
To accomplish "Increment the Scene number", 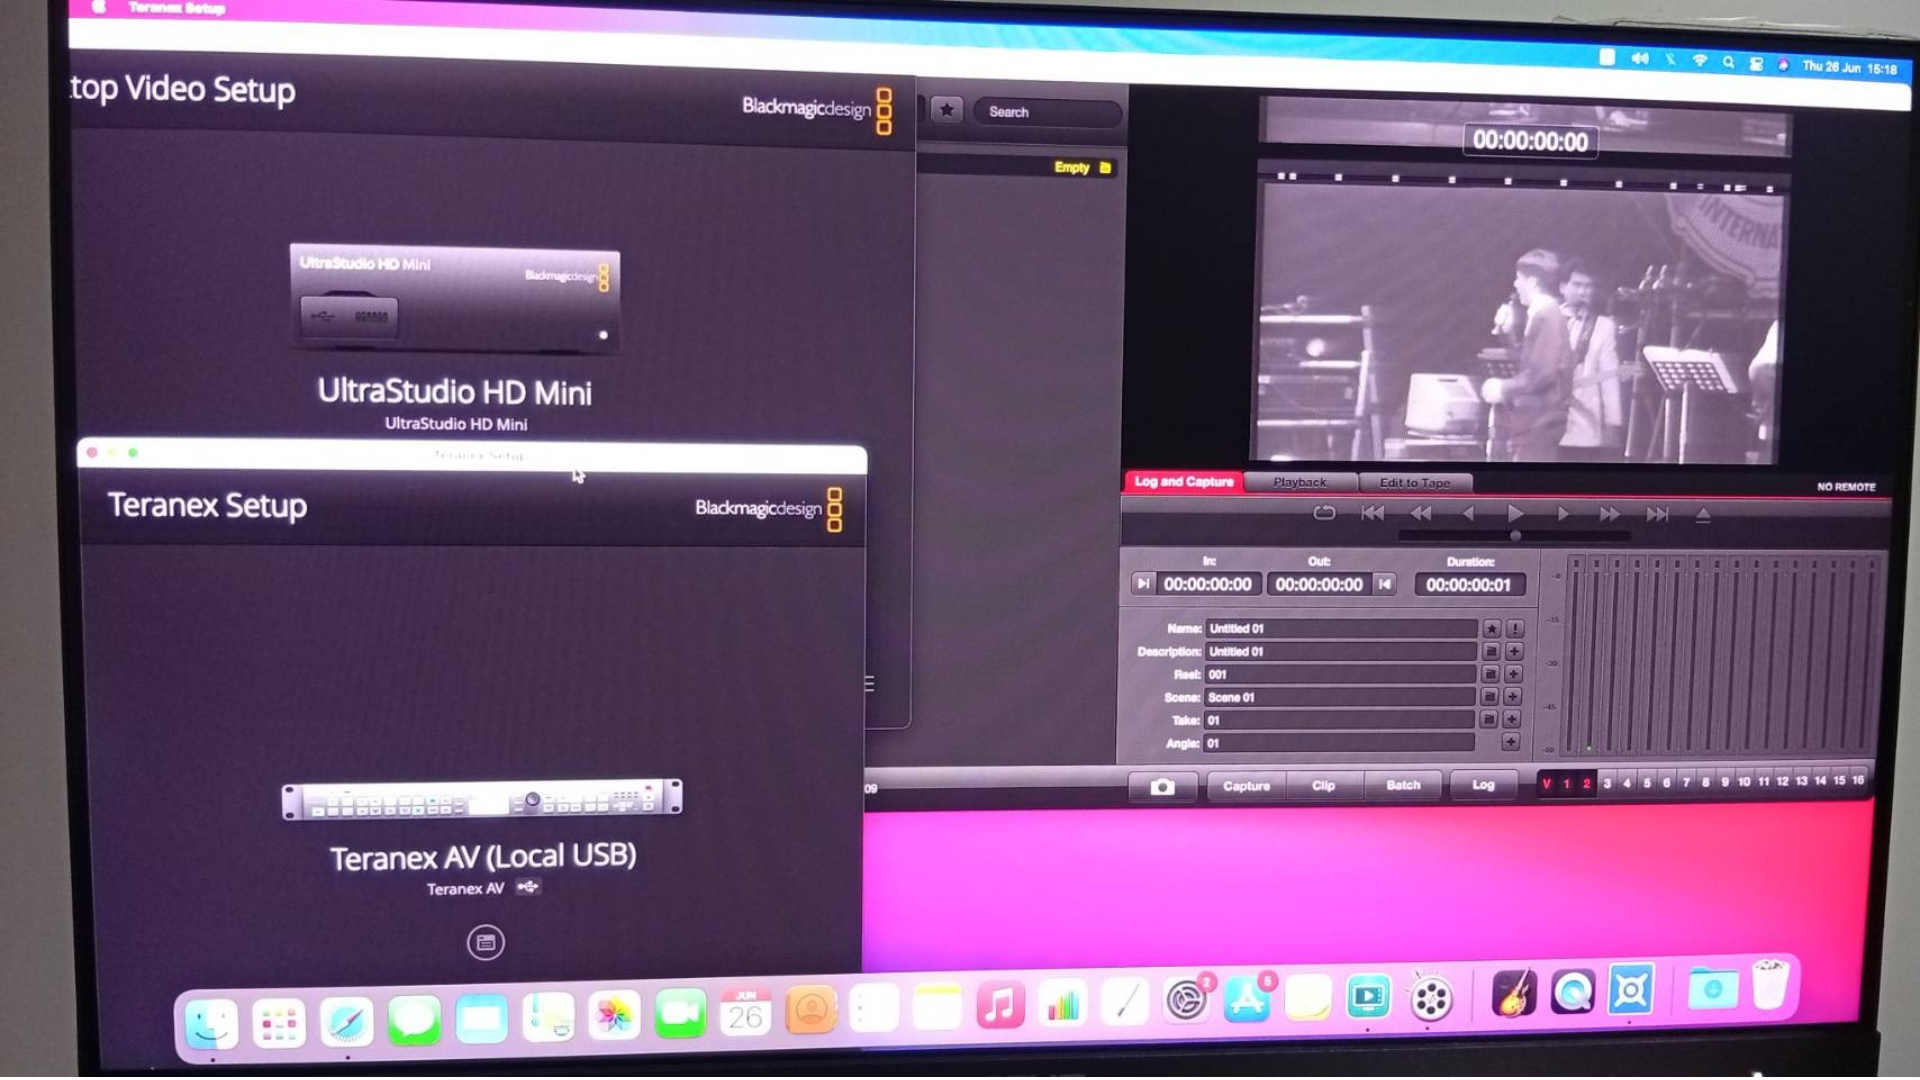I will click(x=1512, y=696).
